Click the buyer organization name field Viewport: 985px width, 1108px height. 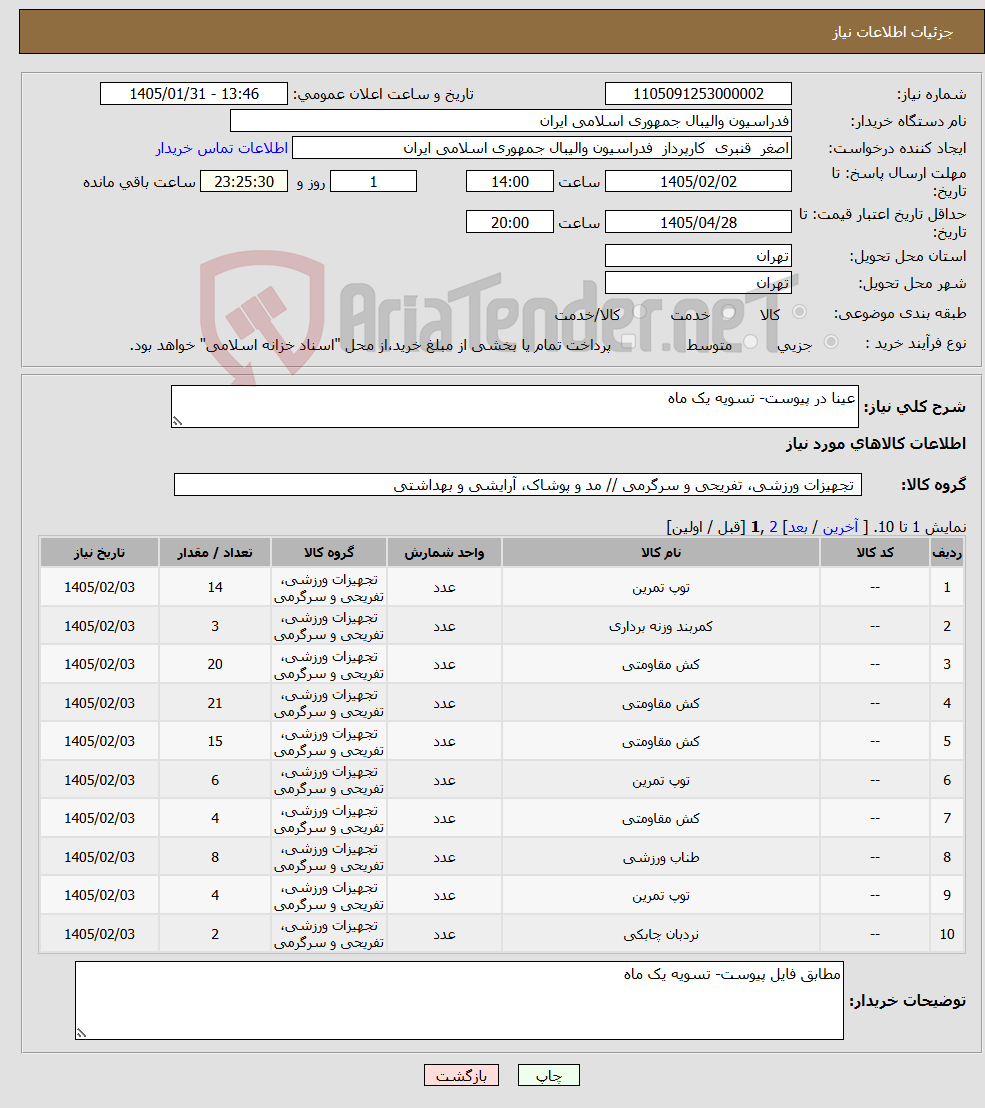coord(510,121)
